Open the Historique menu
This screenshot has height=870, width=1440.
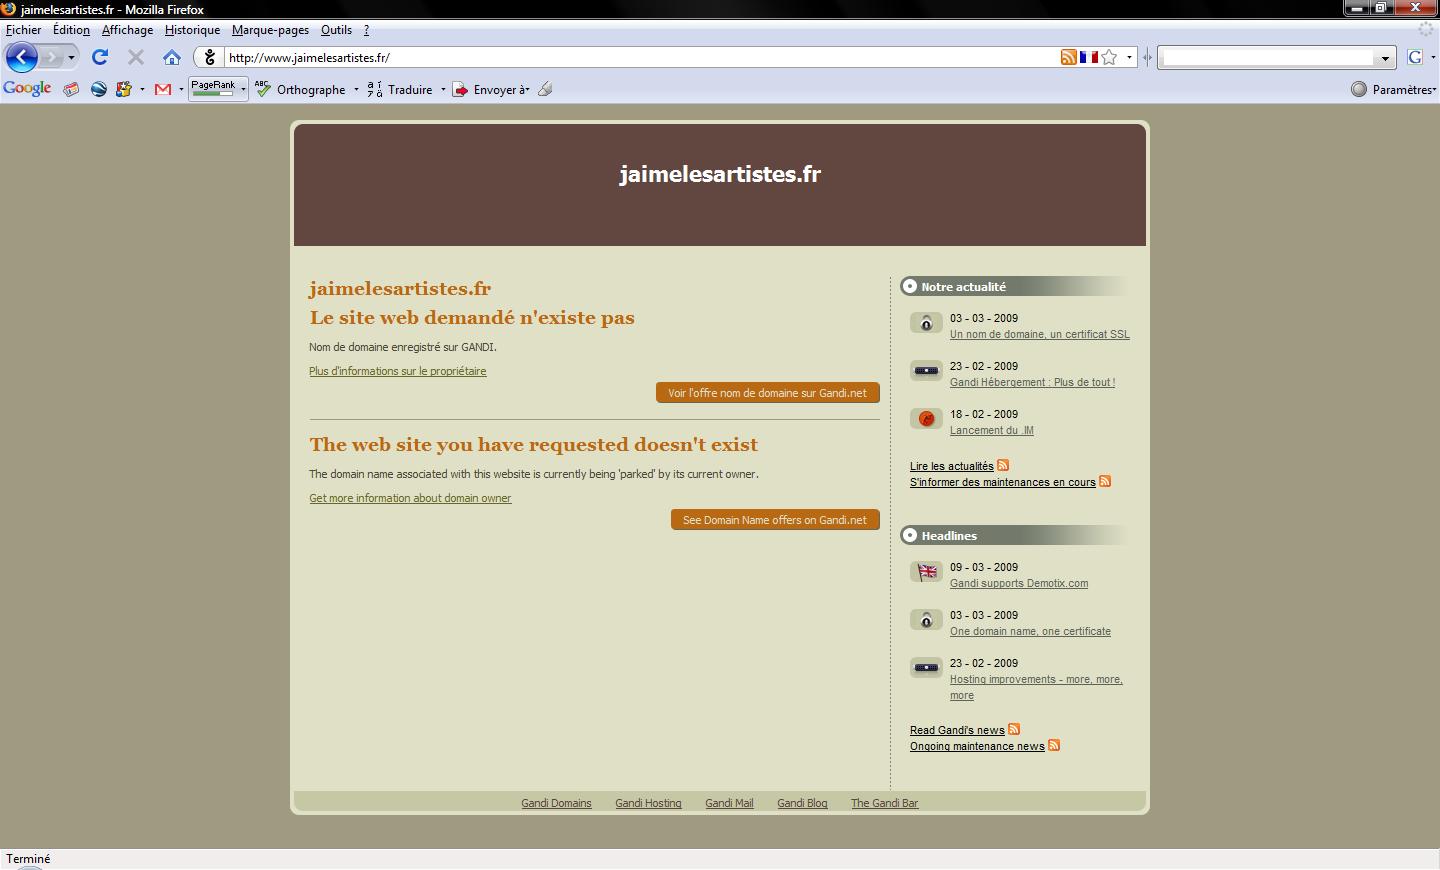coord(192,30)
